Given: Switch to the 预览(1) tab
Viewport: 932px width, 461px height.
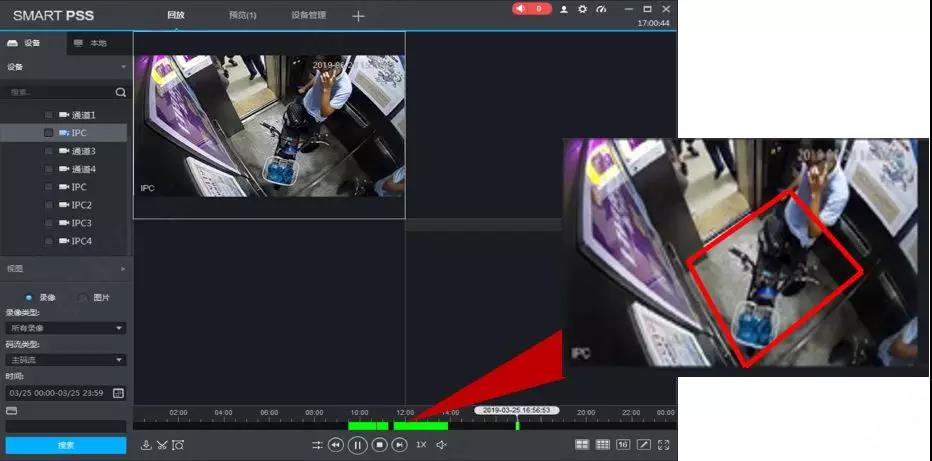Looking at the screenshot, I should 242,16.
